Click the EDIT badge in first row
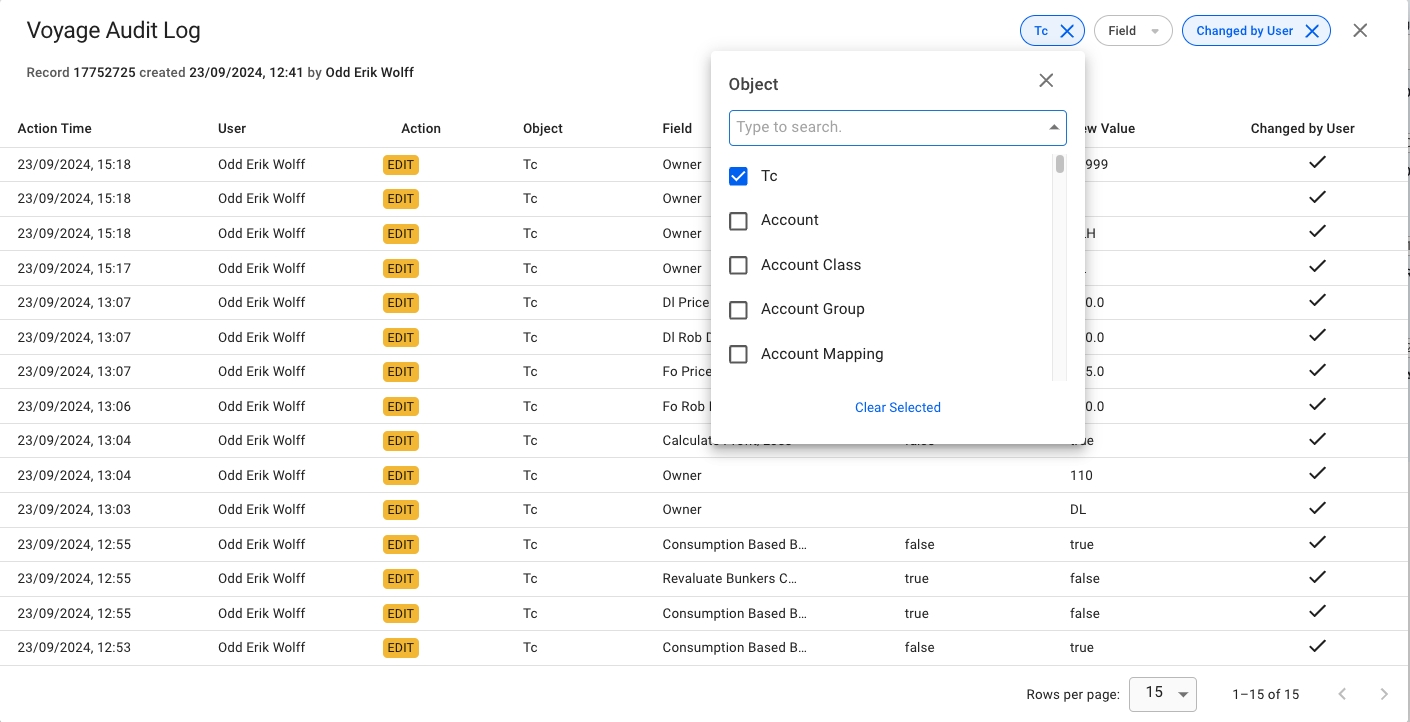 [x=400, y=165]
